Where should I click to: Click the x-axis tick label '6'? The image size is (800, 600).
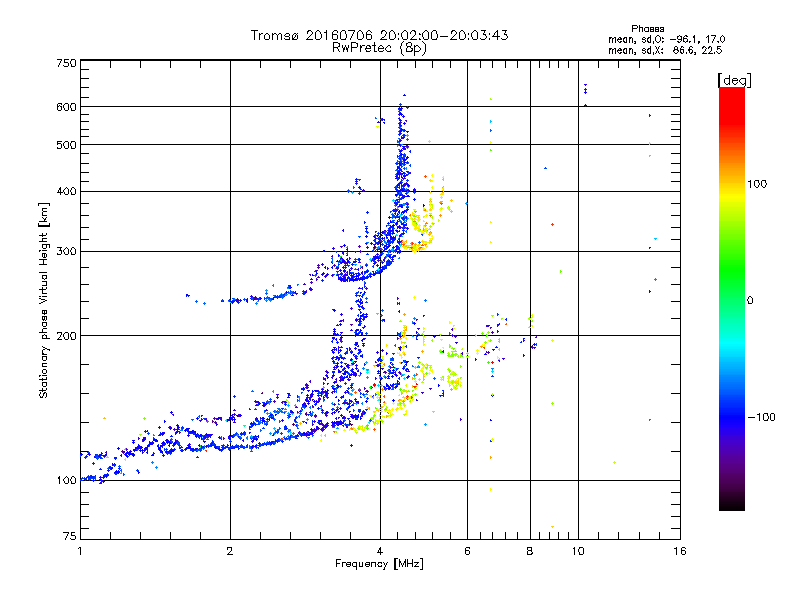point(467,551)
